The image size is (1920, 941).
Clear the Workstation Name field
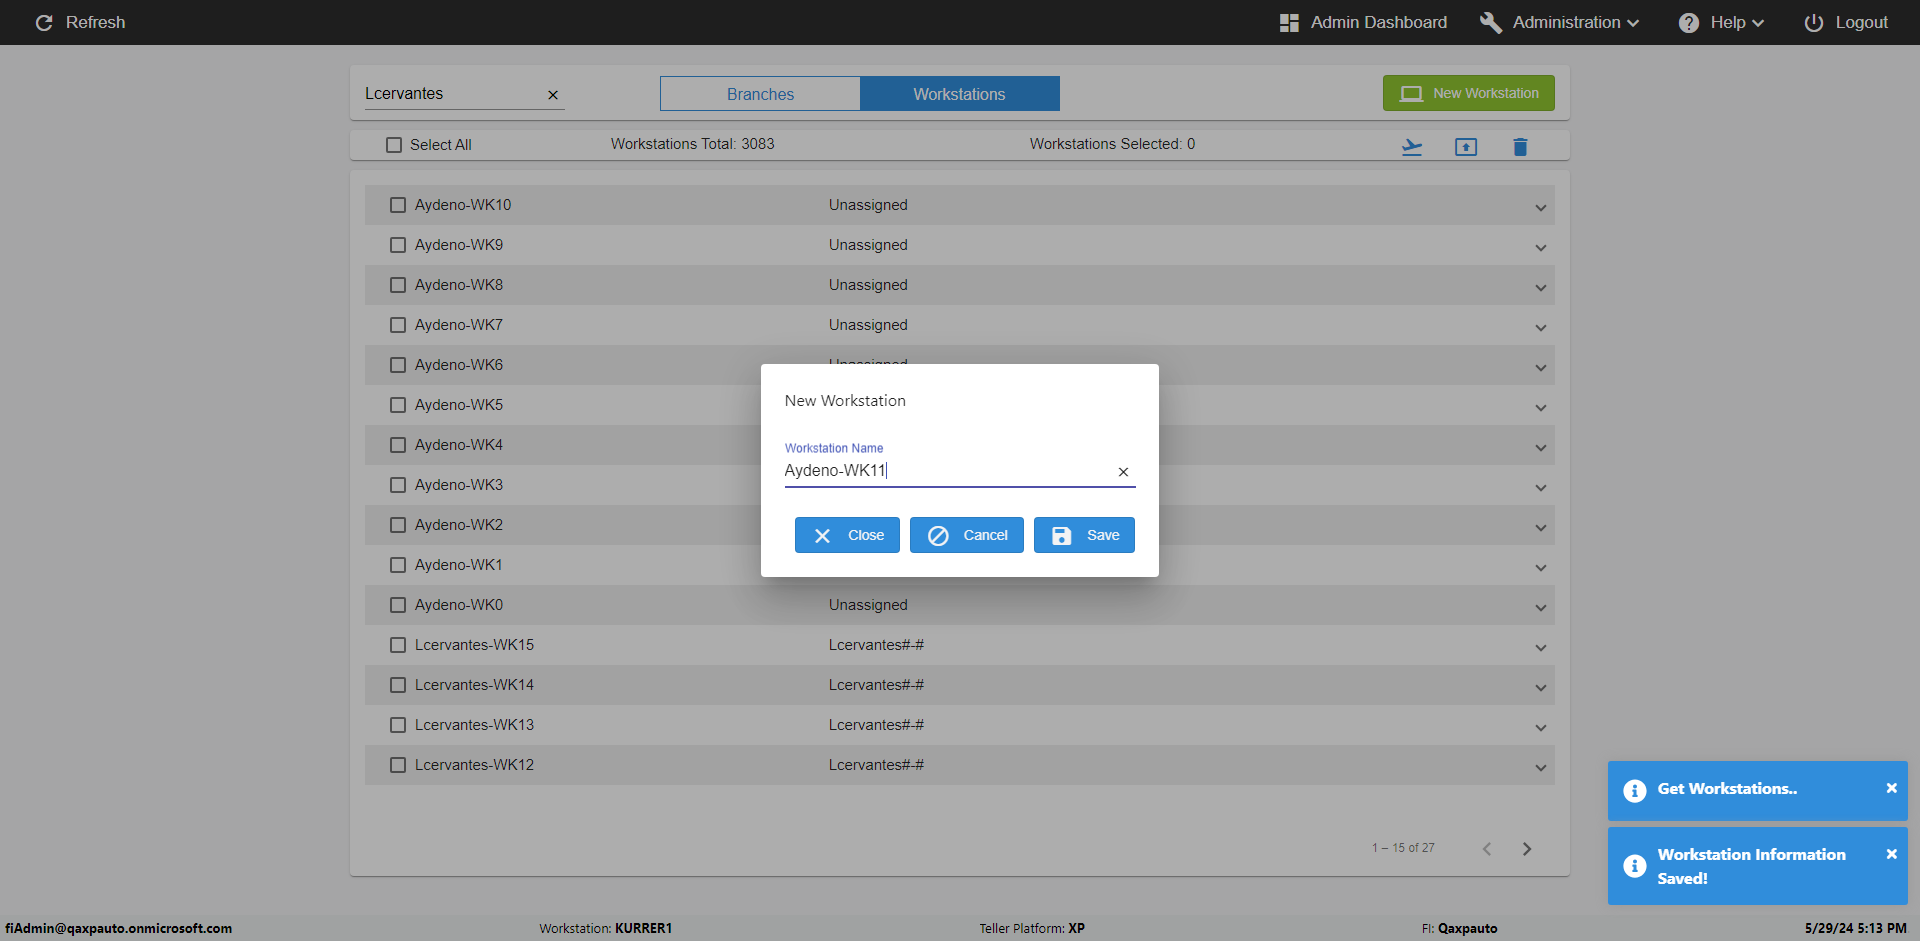point(1123,472)
